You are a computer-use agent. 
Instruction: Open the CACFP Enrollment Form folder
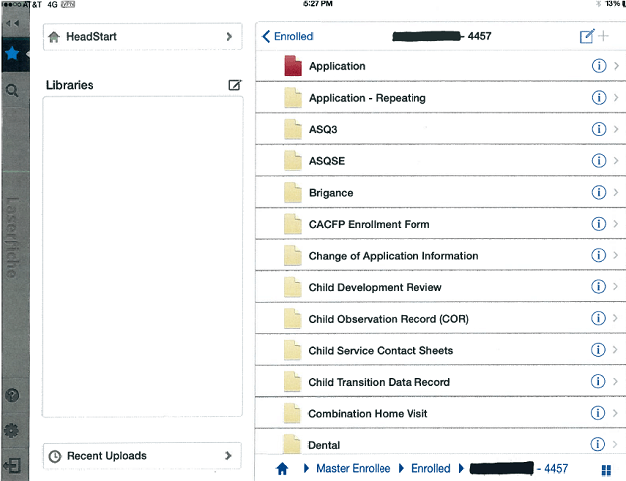point(368,224)
